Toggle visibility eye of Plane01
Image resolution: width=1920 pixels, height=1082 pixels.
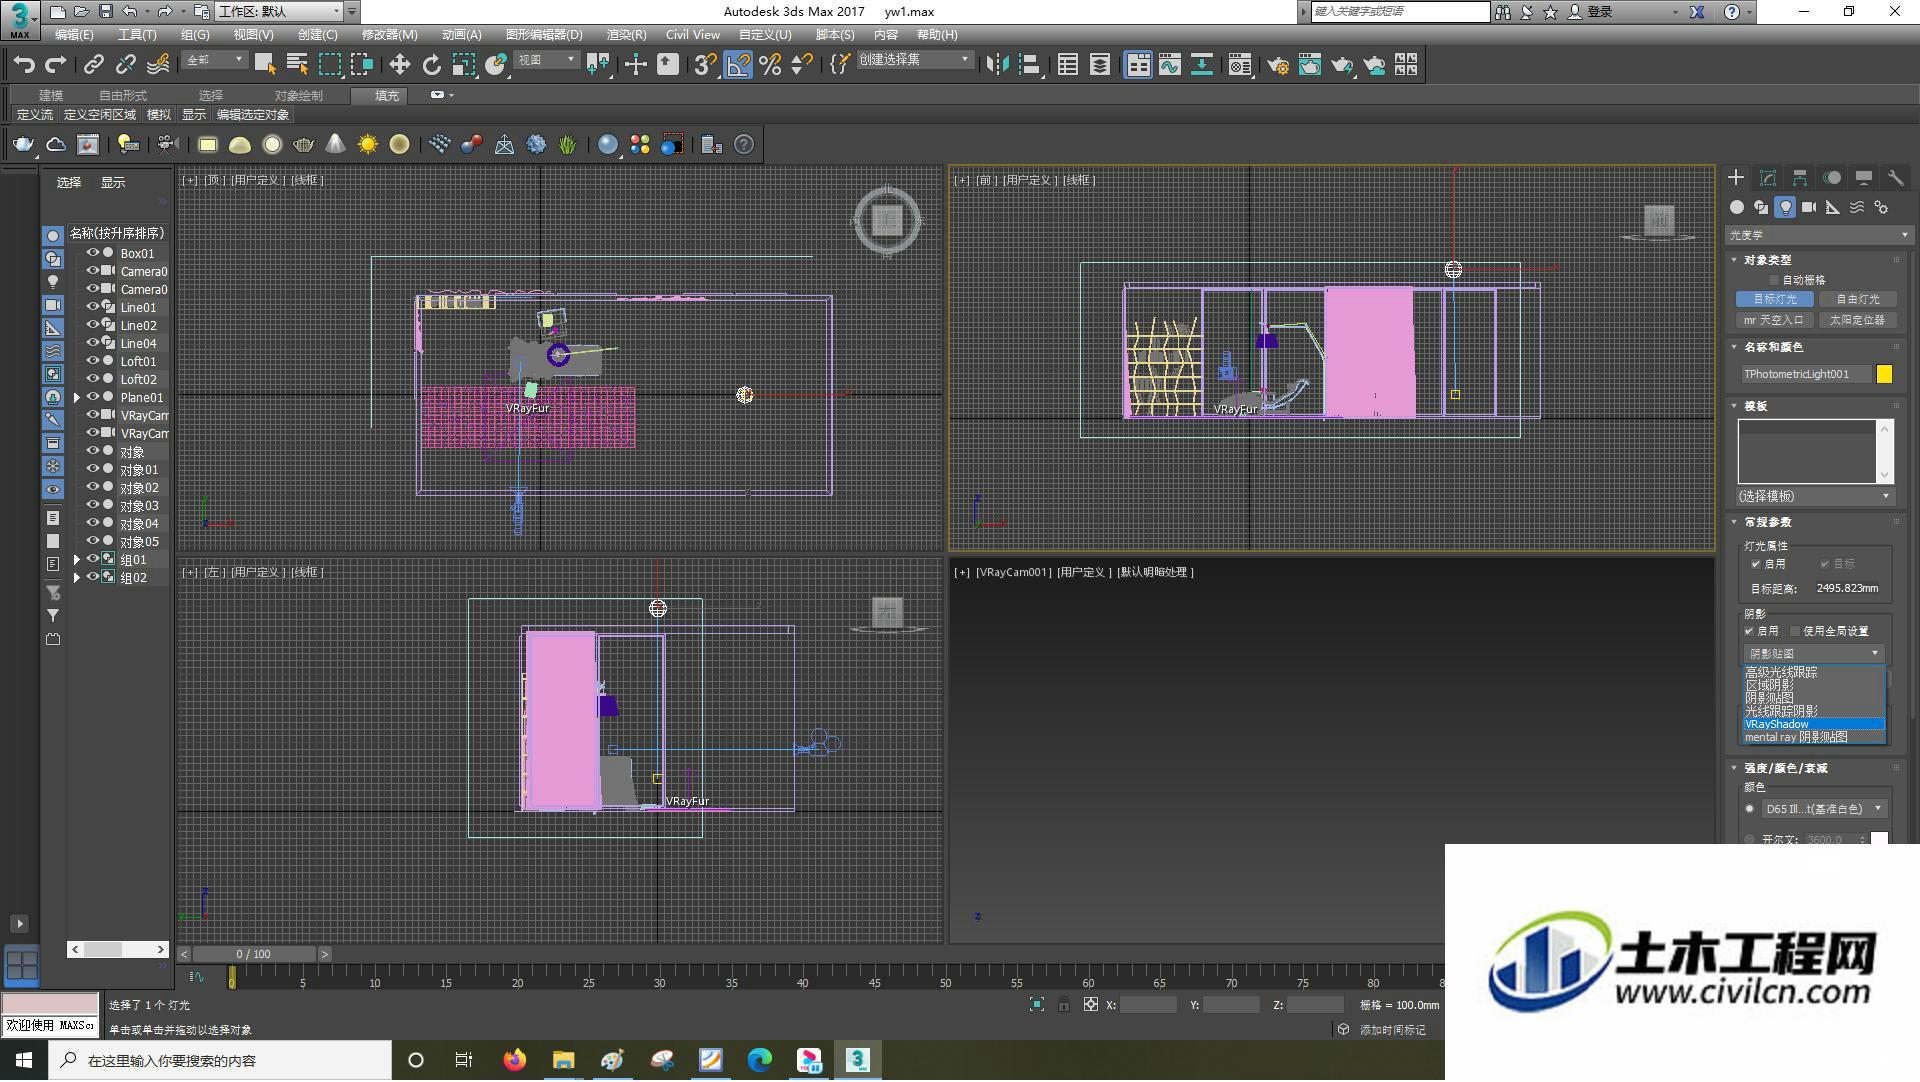[x=92, y=397]
